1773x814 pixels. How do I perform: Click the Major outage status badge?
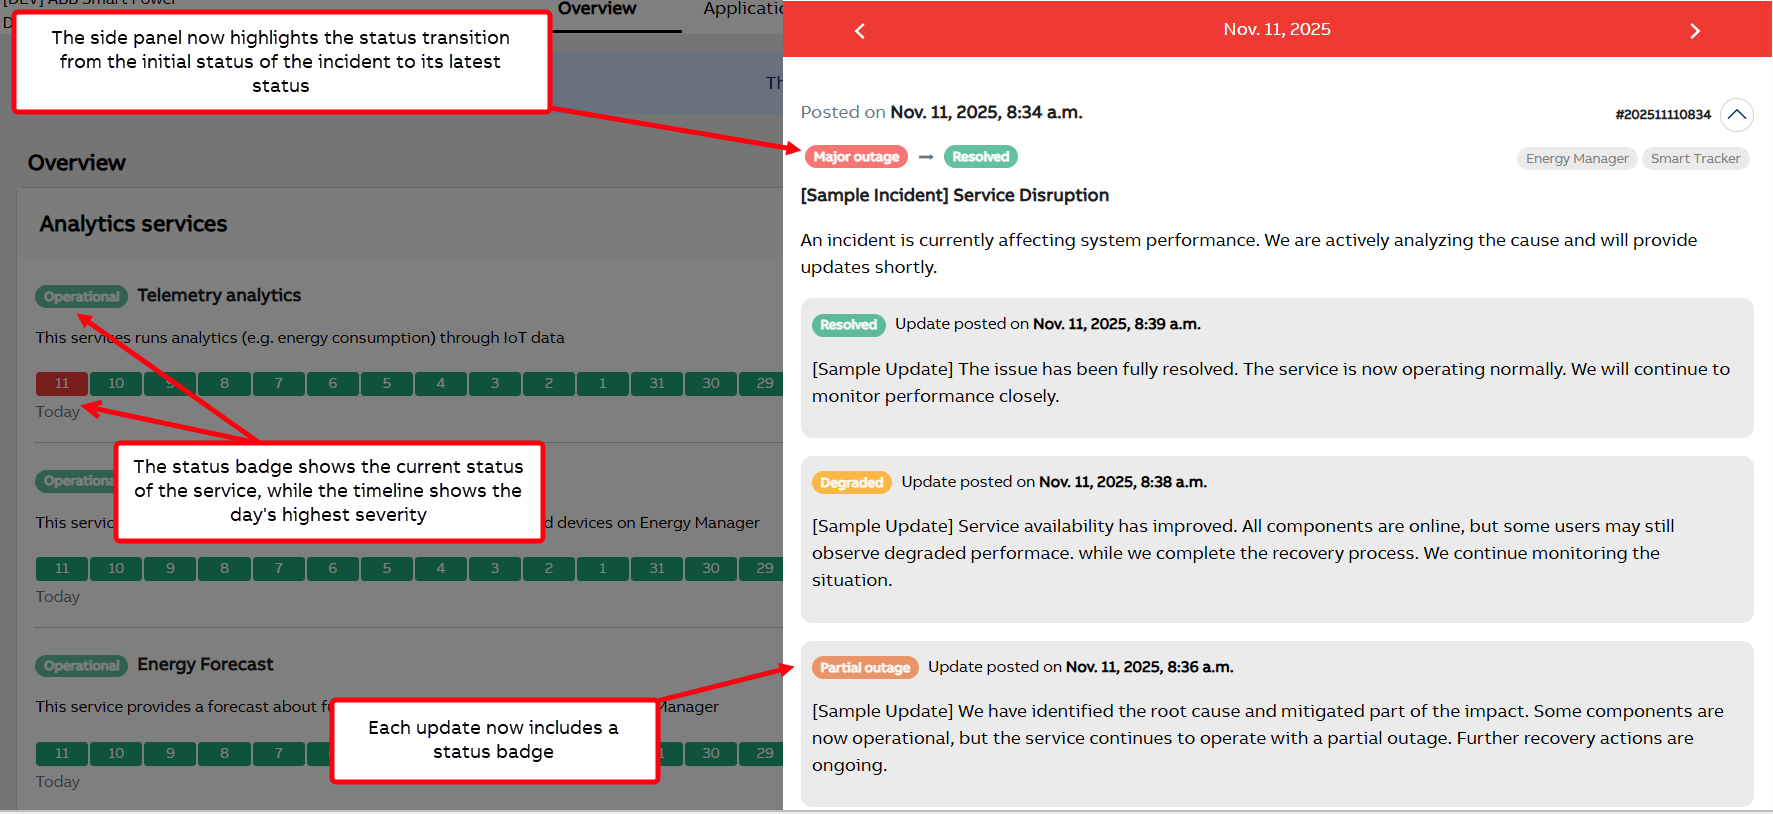pos(856,157)
